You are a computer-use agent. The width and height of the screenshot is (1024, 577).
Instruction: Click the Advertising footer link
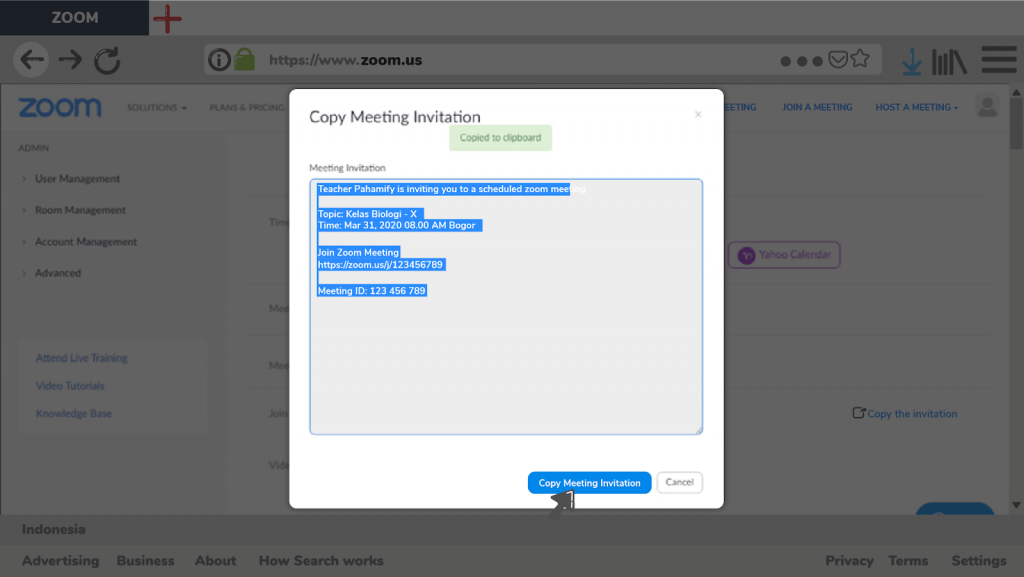(x=61, y=561)
